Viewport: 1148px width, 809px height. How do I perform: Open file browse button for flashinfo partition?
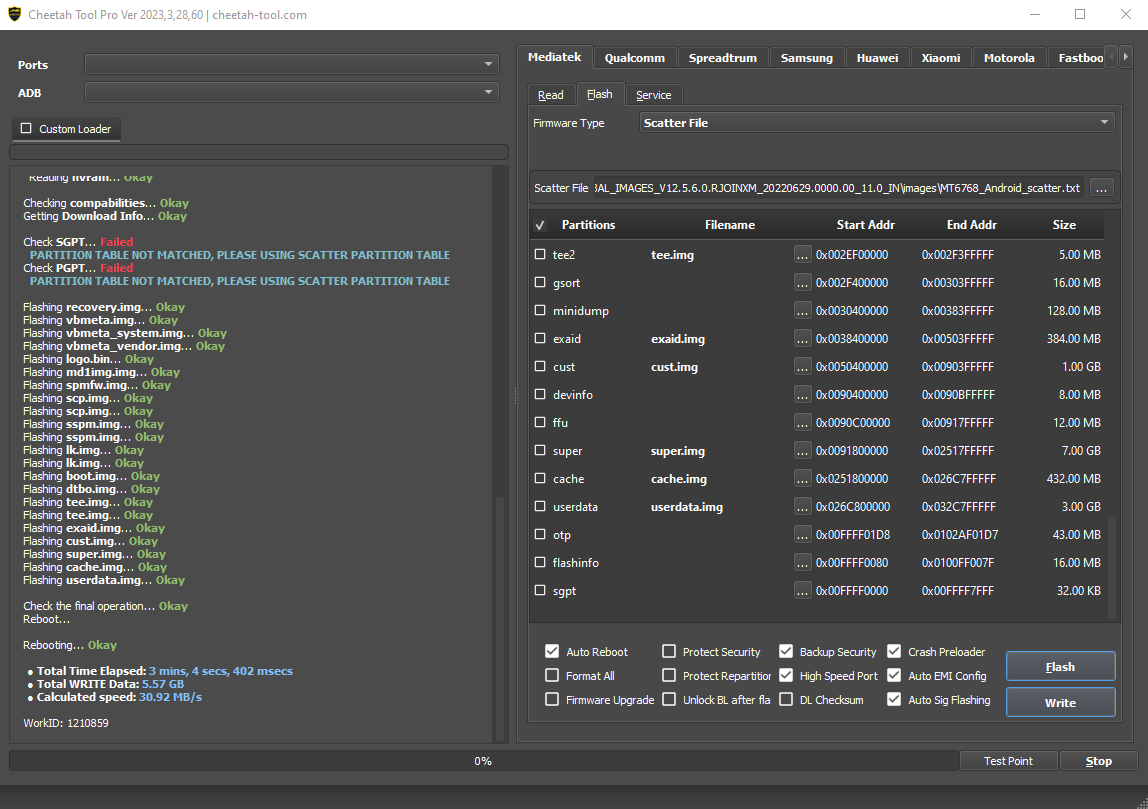(802, 563)
